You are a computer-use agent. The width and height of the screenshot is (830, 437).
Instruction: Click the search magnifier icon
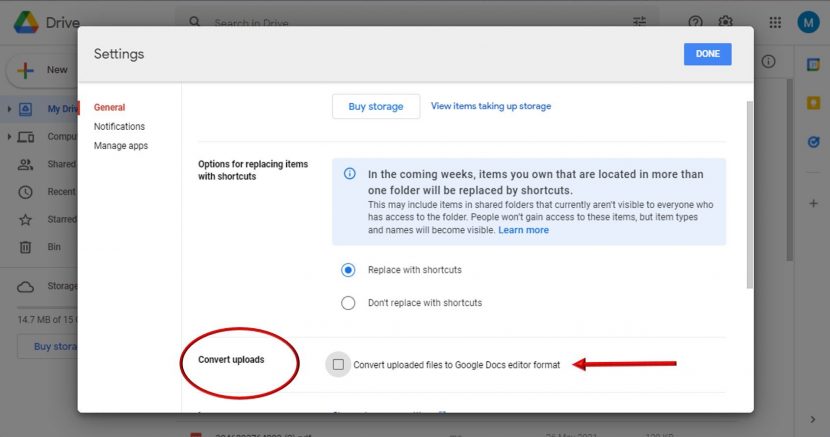(x=195, y=22)
